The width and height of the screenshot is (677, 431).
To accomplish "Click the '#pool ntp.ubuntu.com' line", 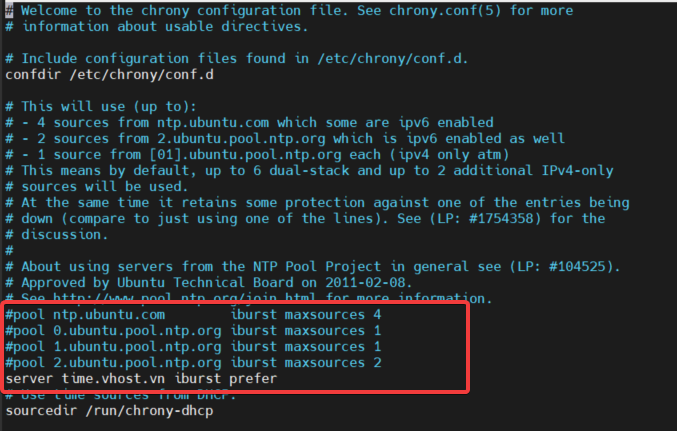I will pos(193,315).
